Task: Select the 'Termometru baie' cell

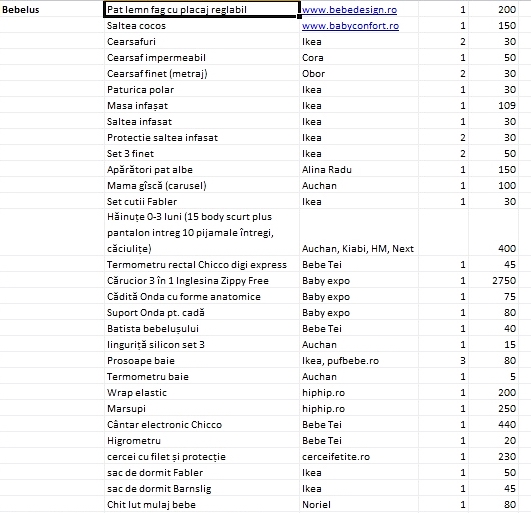Action: click(x=202, y=377)
